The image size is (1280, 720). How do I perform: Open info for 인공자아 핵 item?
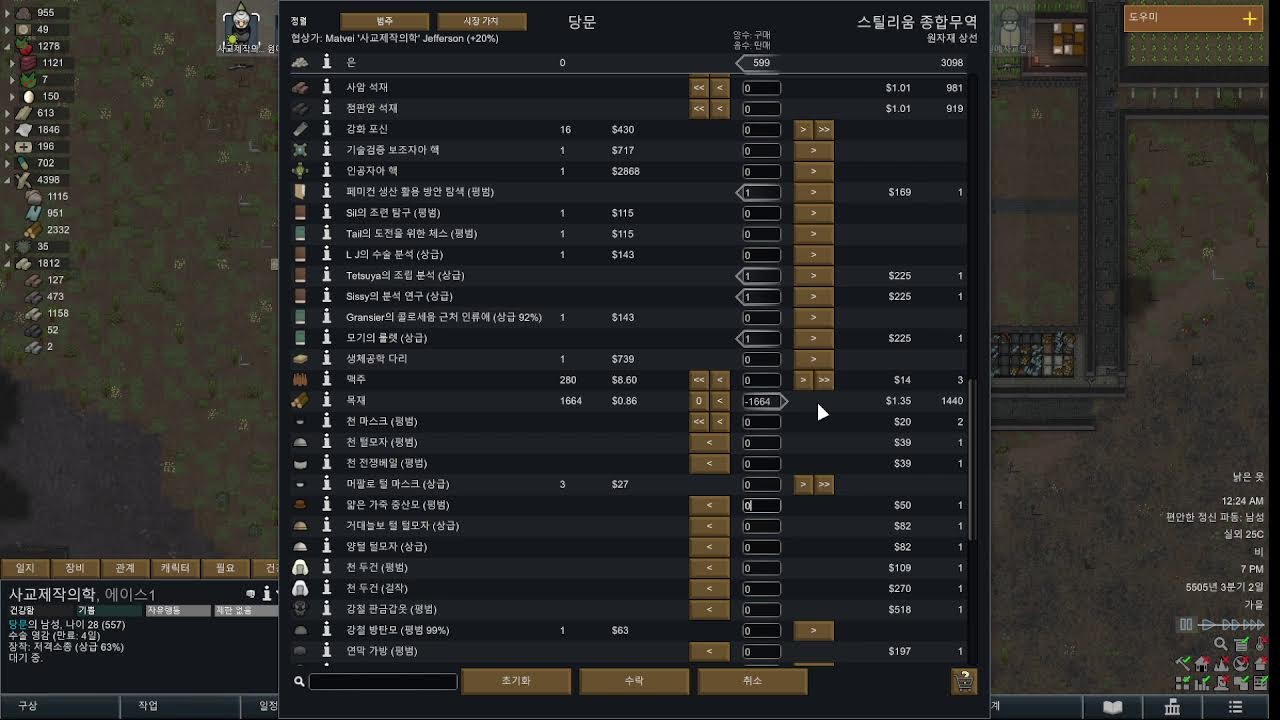coord(326,171)
